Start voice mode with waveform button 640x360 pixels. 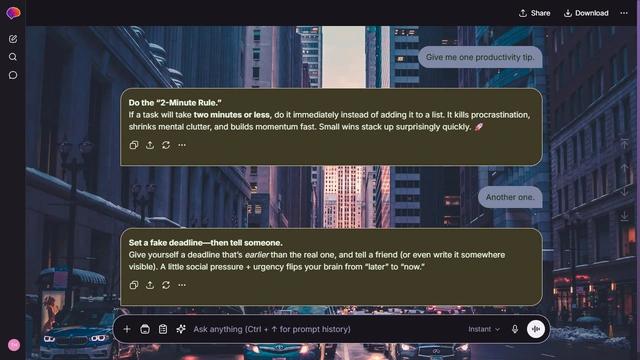pyautogui.click(x=536, y=329)
